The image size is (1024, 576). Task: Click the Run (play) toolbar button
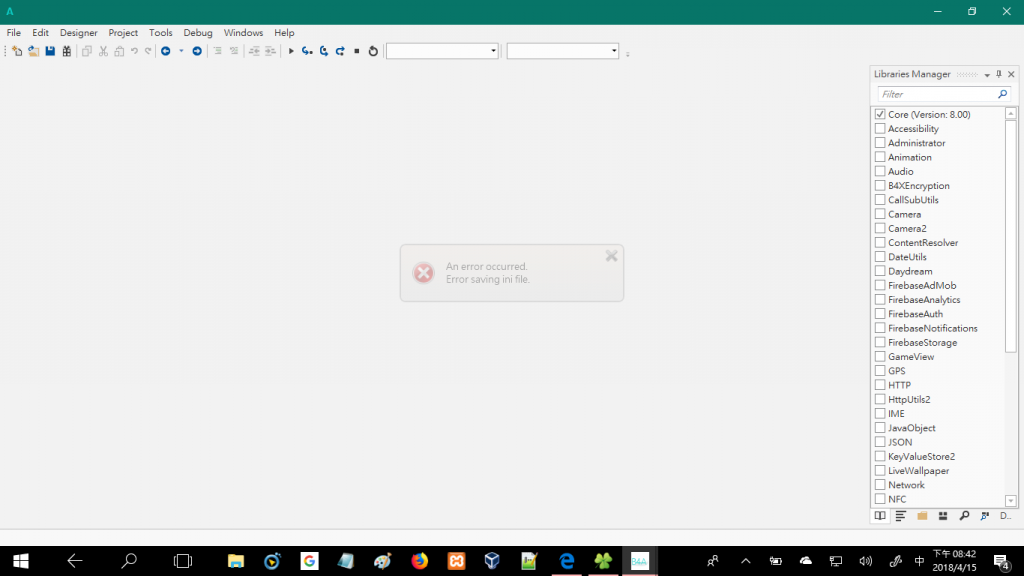click(x=291, y=51)
